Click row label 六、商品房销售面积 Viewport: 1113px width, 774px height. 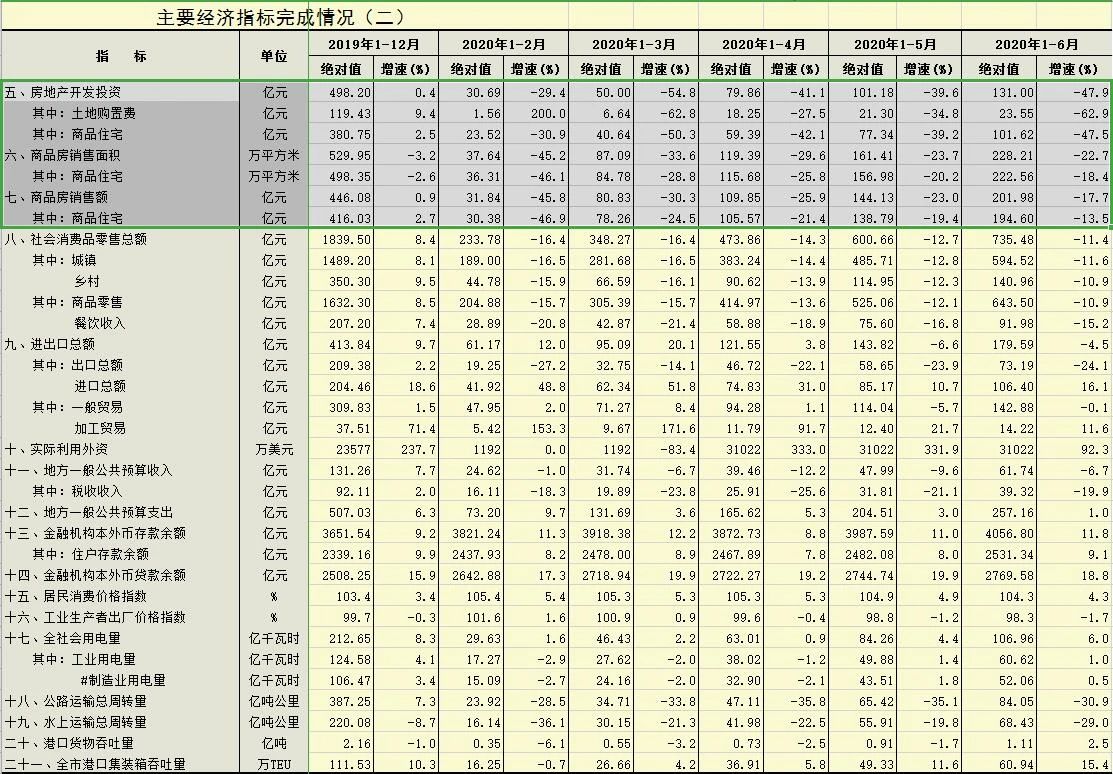[x=63, y=156]
